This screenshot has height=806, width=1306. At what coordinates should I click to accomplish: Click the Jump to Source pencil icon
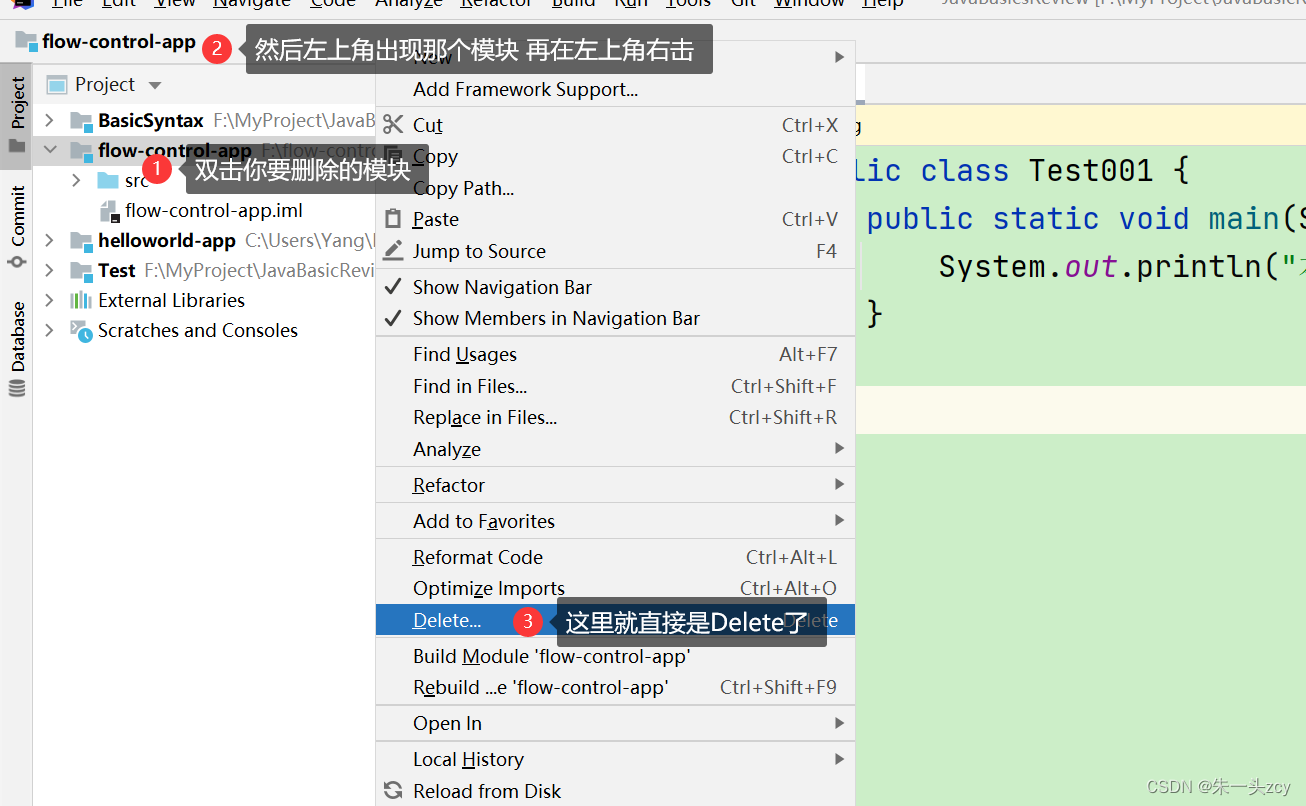click(393, 251)
